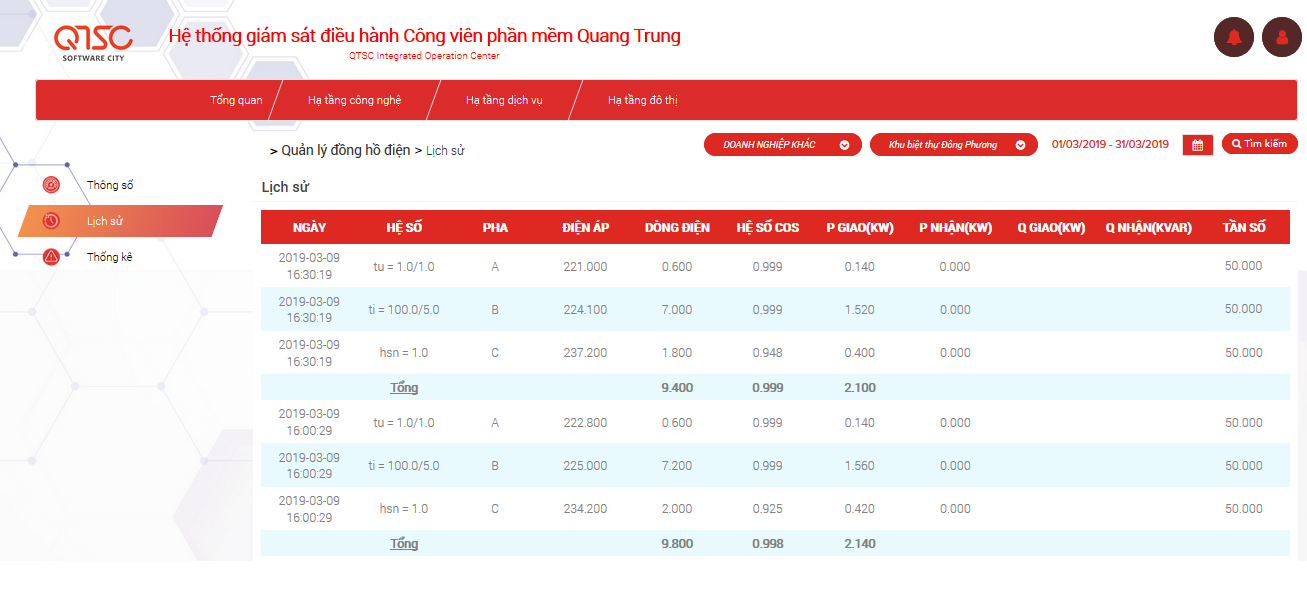Screen dimensions: 1307x593
Task: Click the TẦN SỐ column header
Action: point(1244,228)
